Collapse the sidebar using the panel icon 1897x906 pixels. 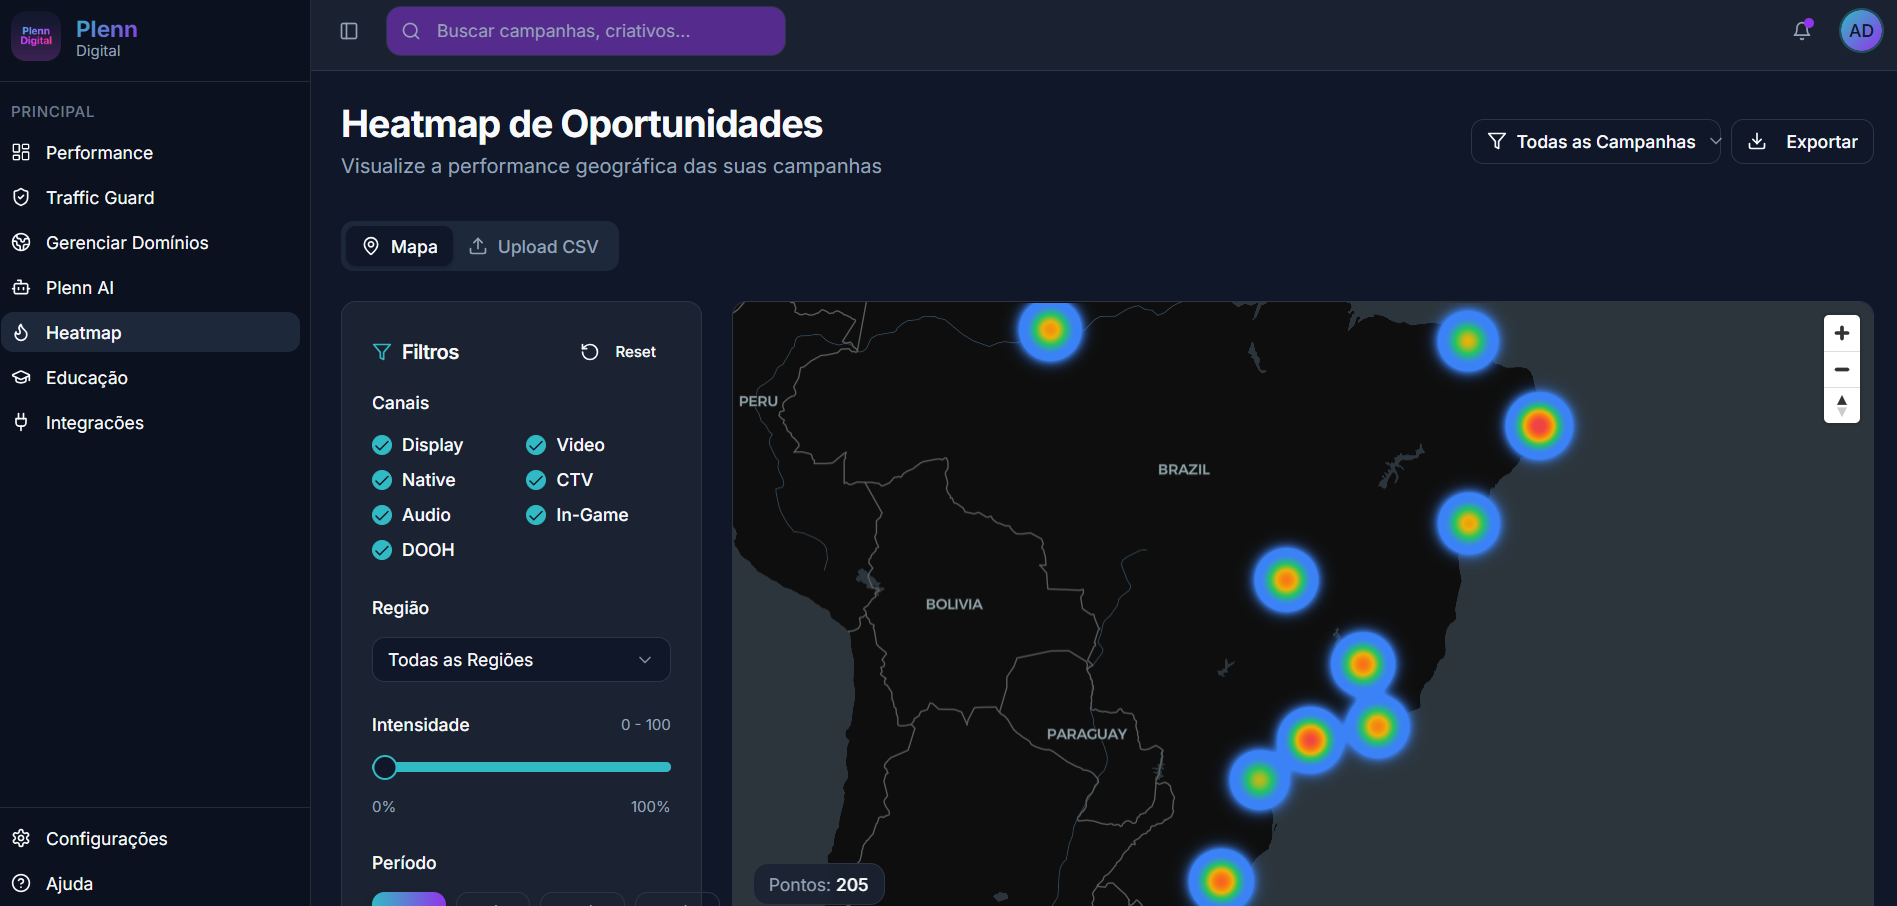pyautogui.click(x=348, y=31)
